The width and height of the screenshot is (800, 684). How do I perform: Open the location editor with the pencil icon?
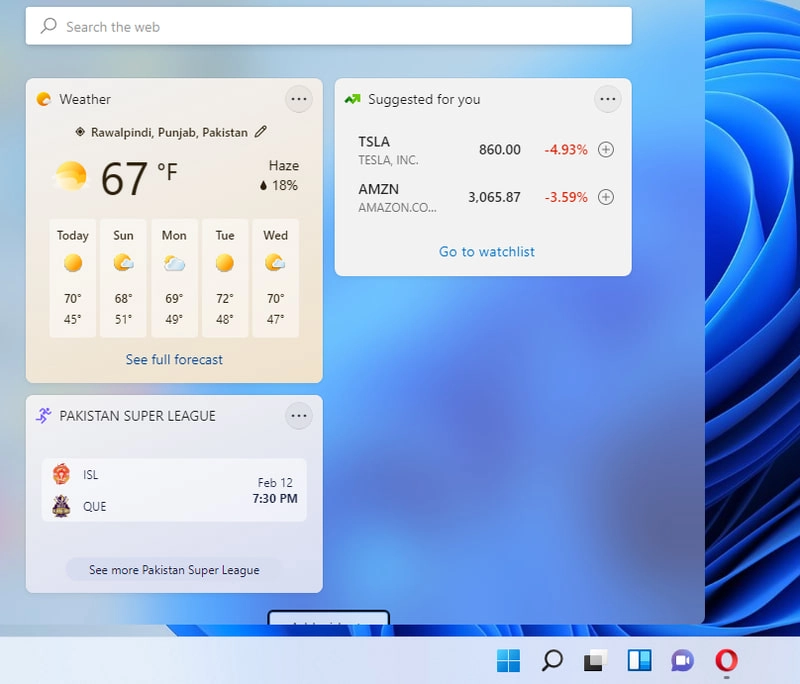pyautogui.click(x=260, y=131)
